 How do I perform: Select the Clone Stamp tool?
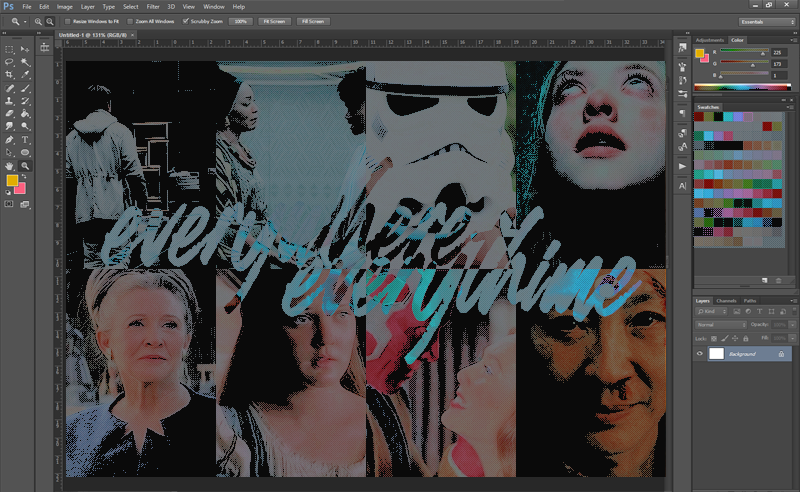tap(9, 101)
